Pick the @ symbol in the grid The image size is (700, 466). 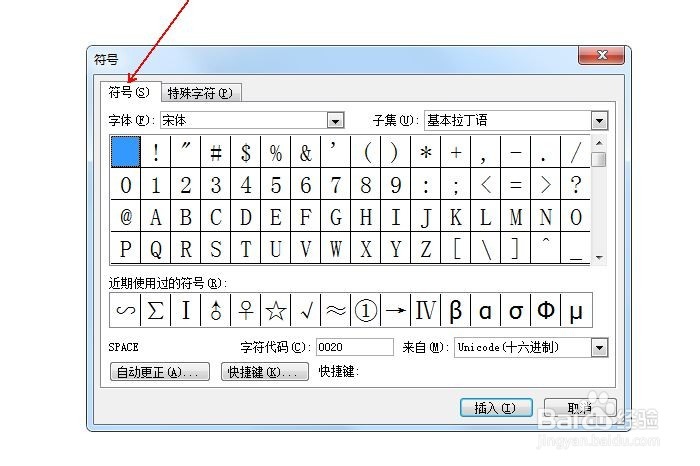(x=126, y=216)
